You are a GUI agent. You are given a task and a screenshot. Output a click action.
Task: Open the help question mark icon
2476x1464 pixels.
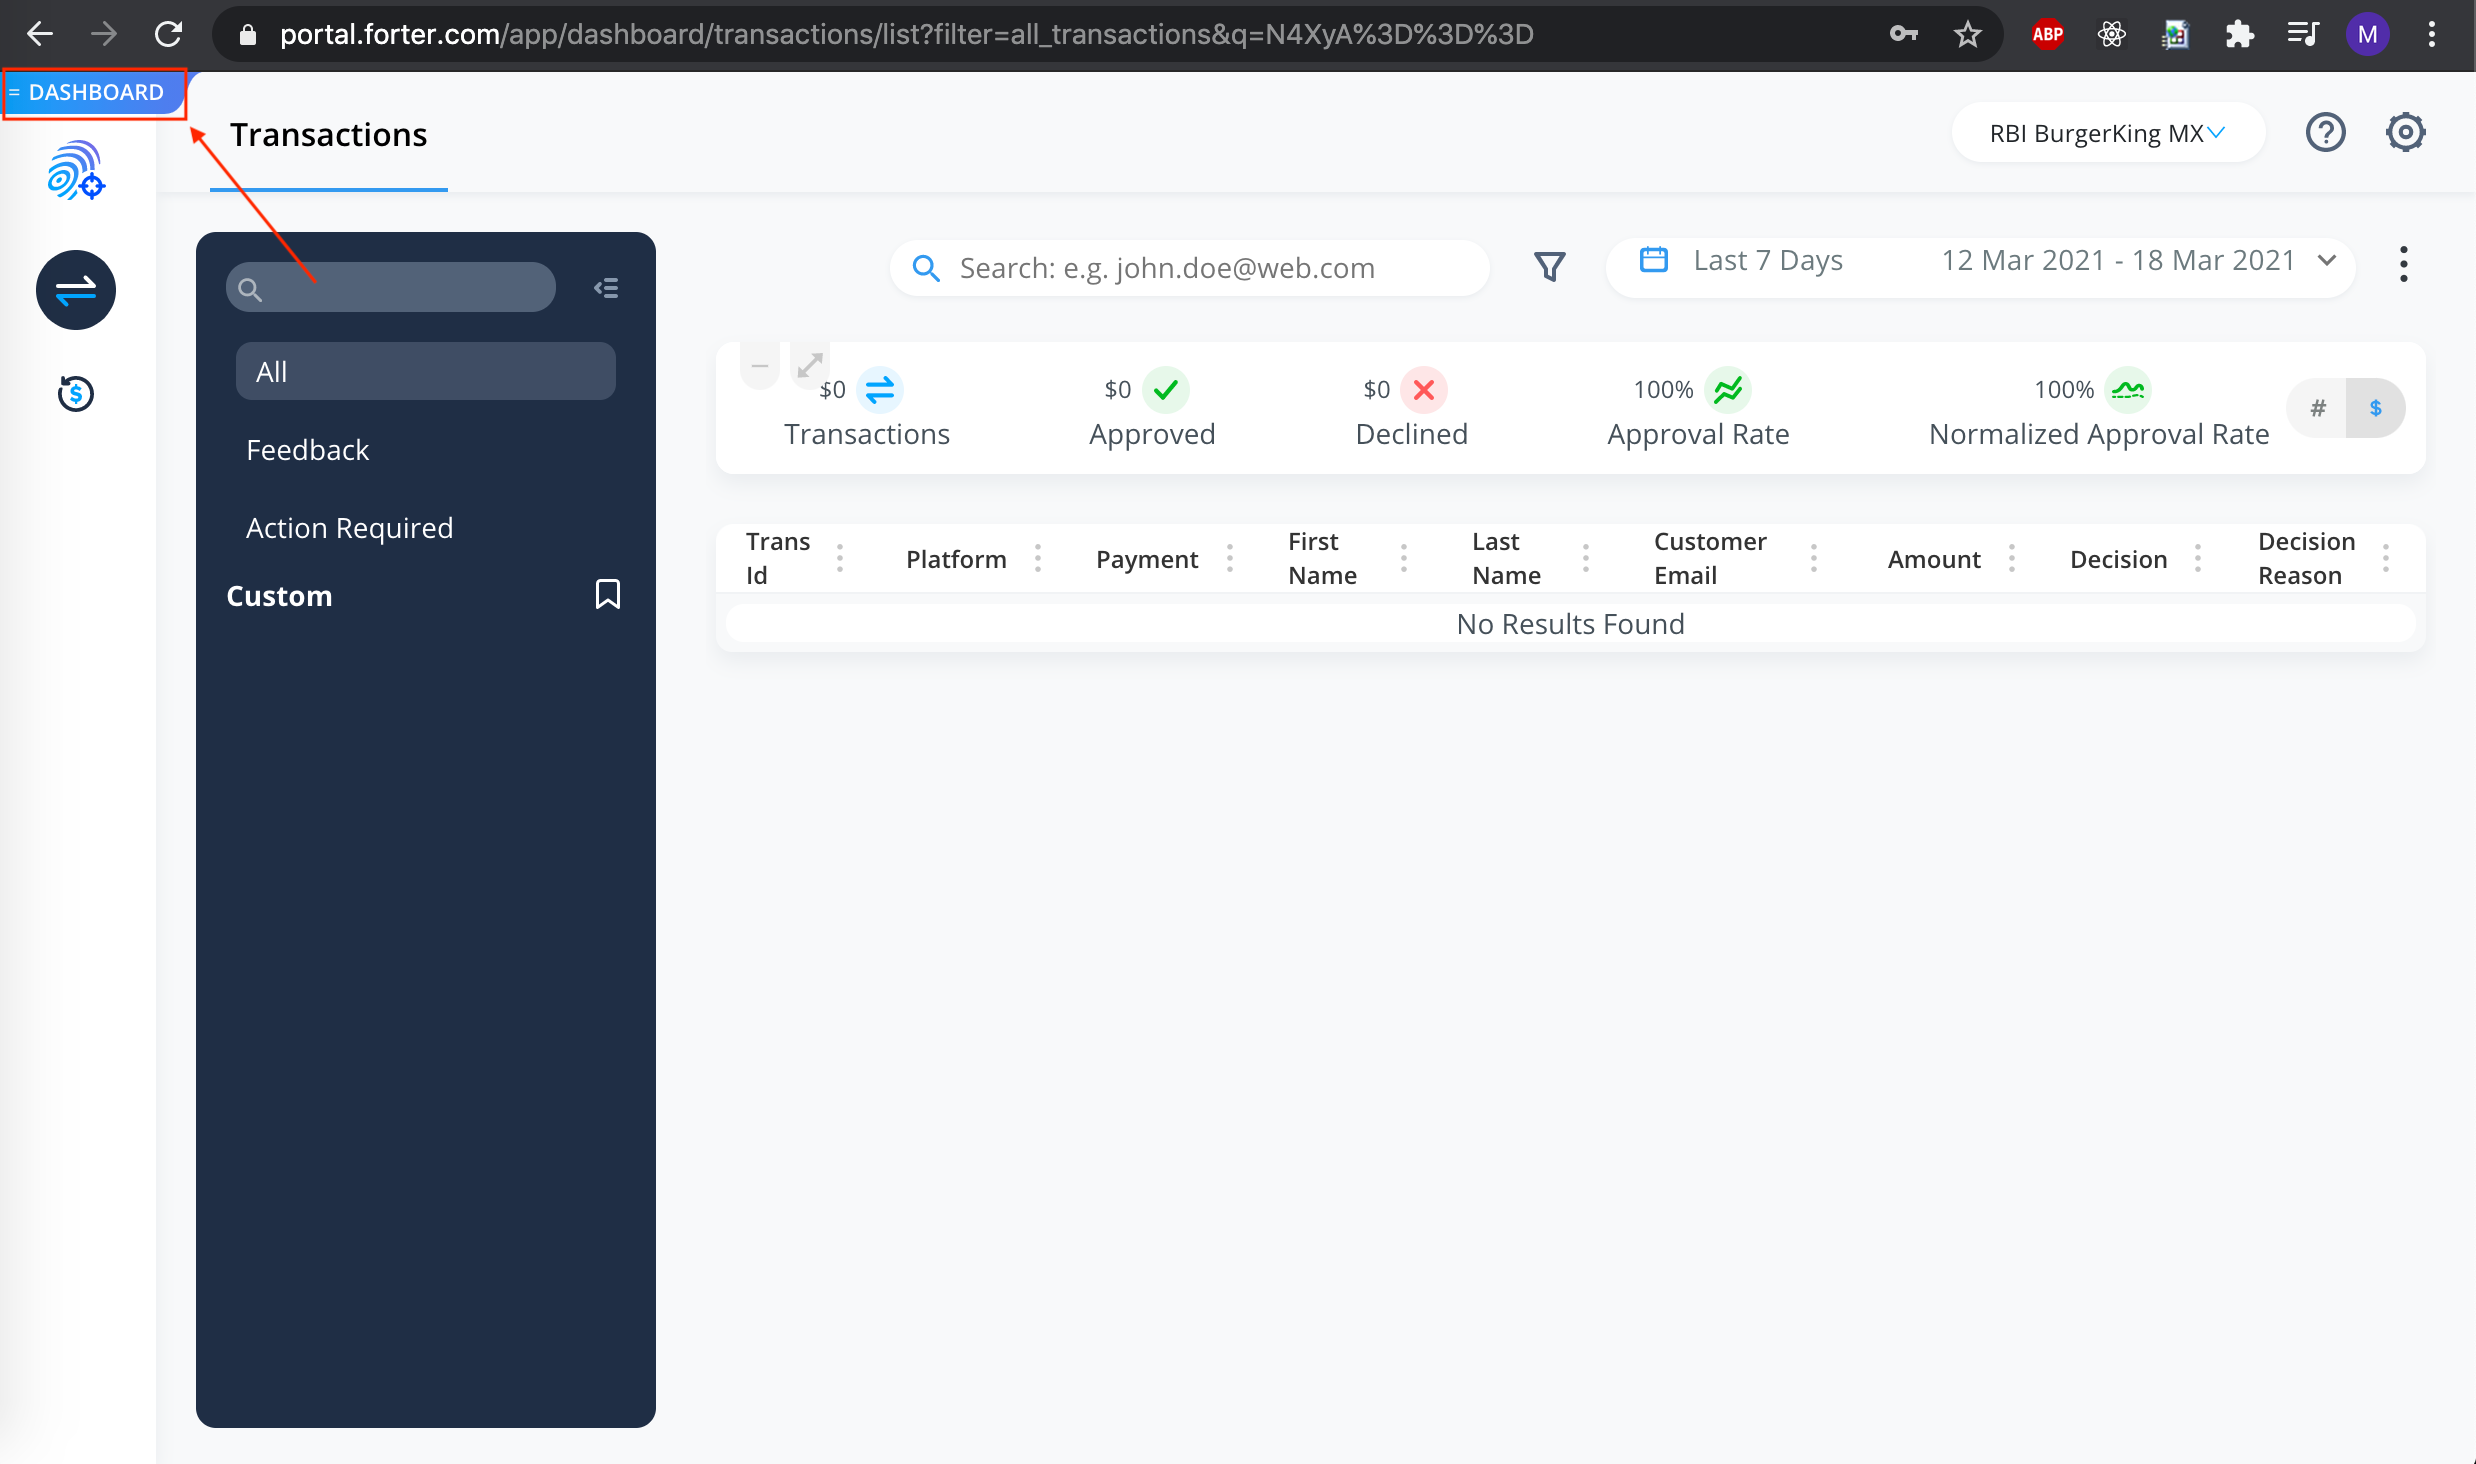pos(2325,133)
